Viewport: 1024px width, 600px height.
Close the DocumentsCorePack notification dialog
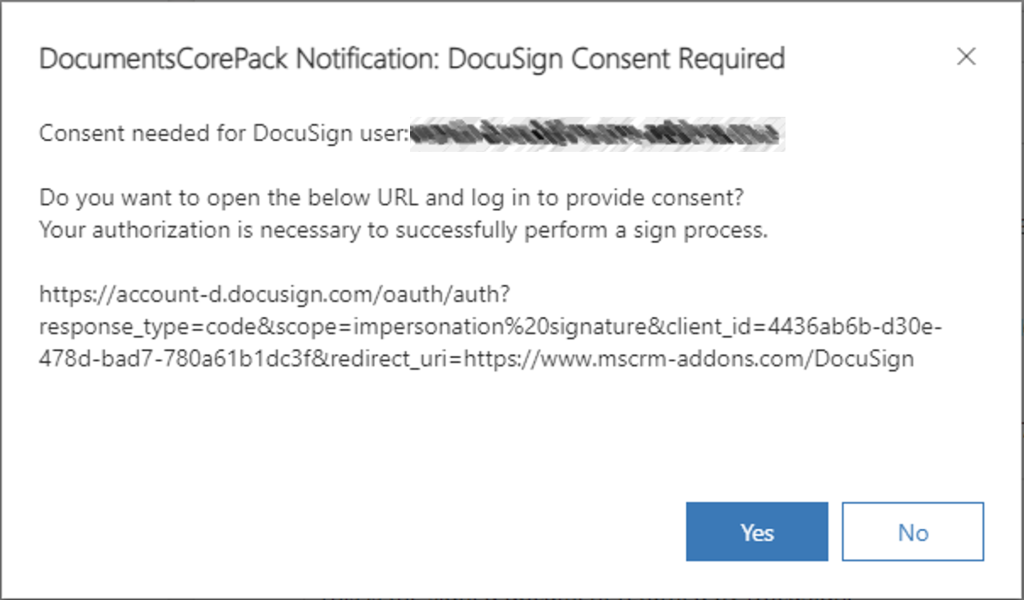pyautogui.click(x=966, y=57)
